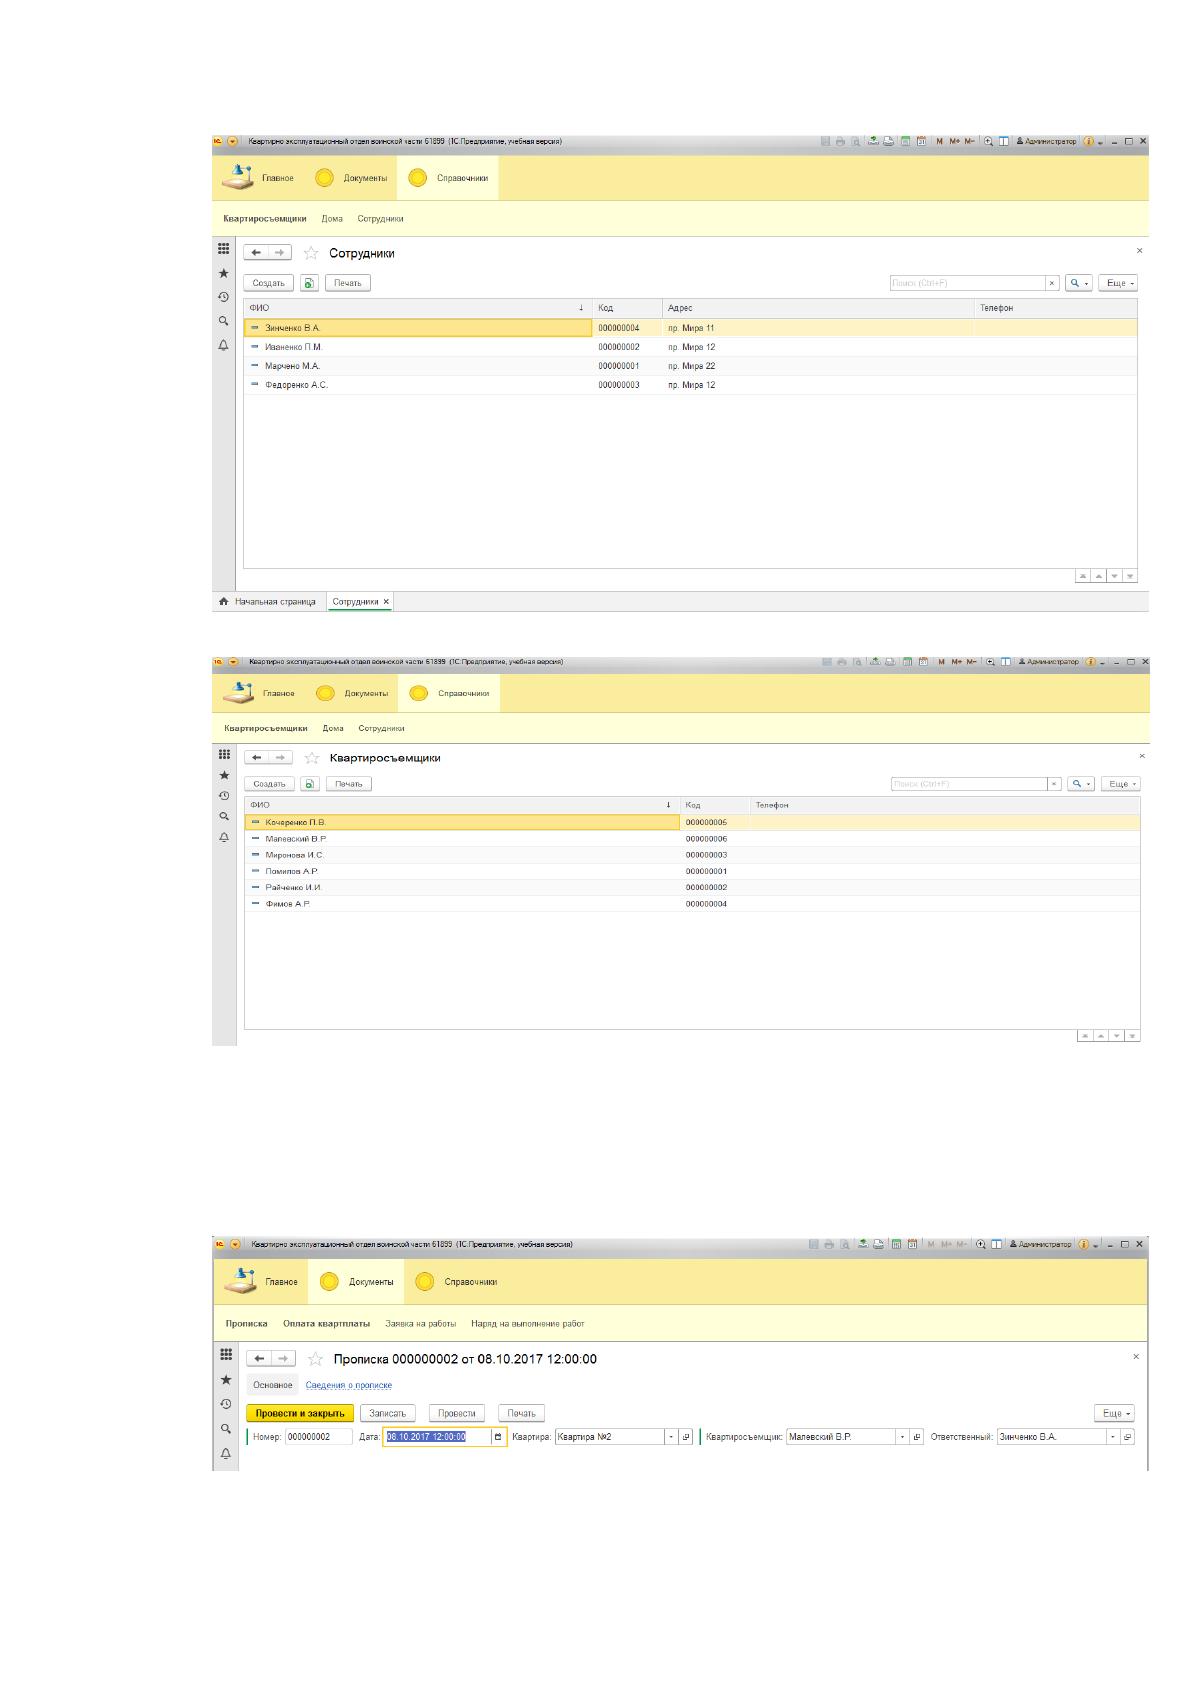
Task: Close the Сотрудники tab at the bottom
Action: pyautogui.click(x=387, y=601)
